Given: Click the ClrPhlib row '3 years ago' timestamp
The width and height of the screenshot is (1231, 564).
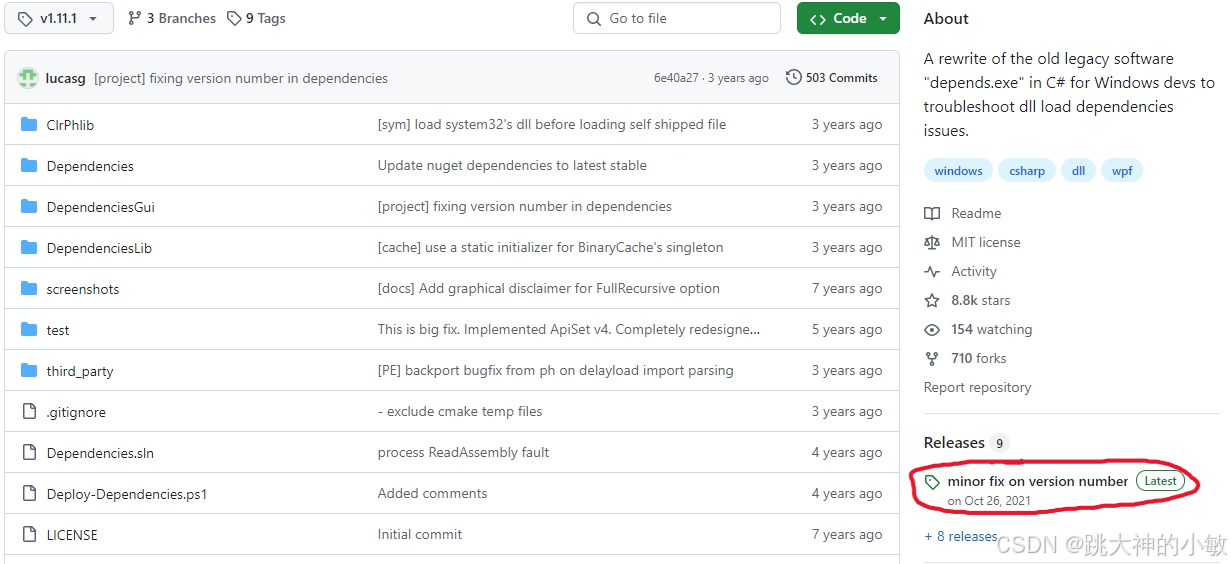Looking at the screenshot, I should tap(847, 124).
